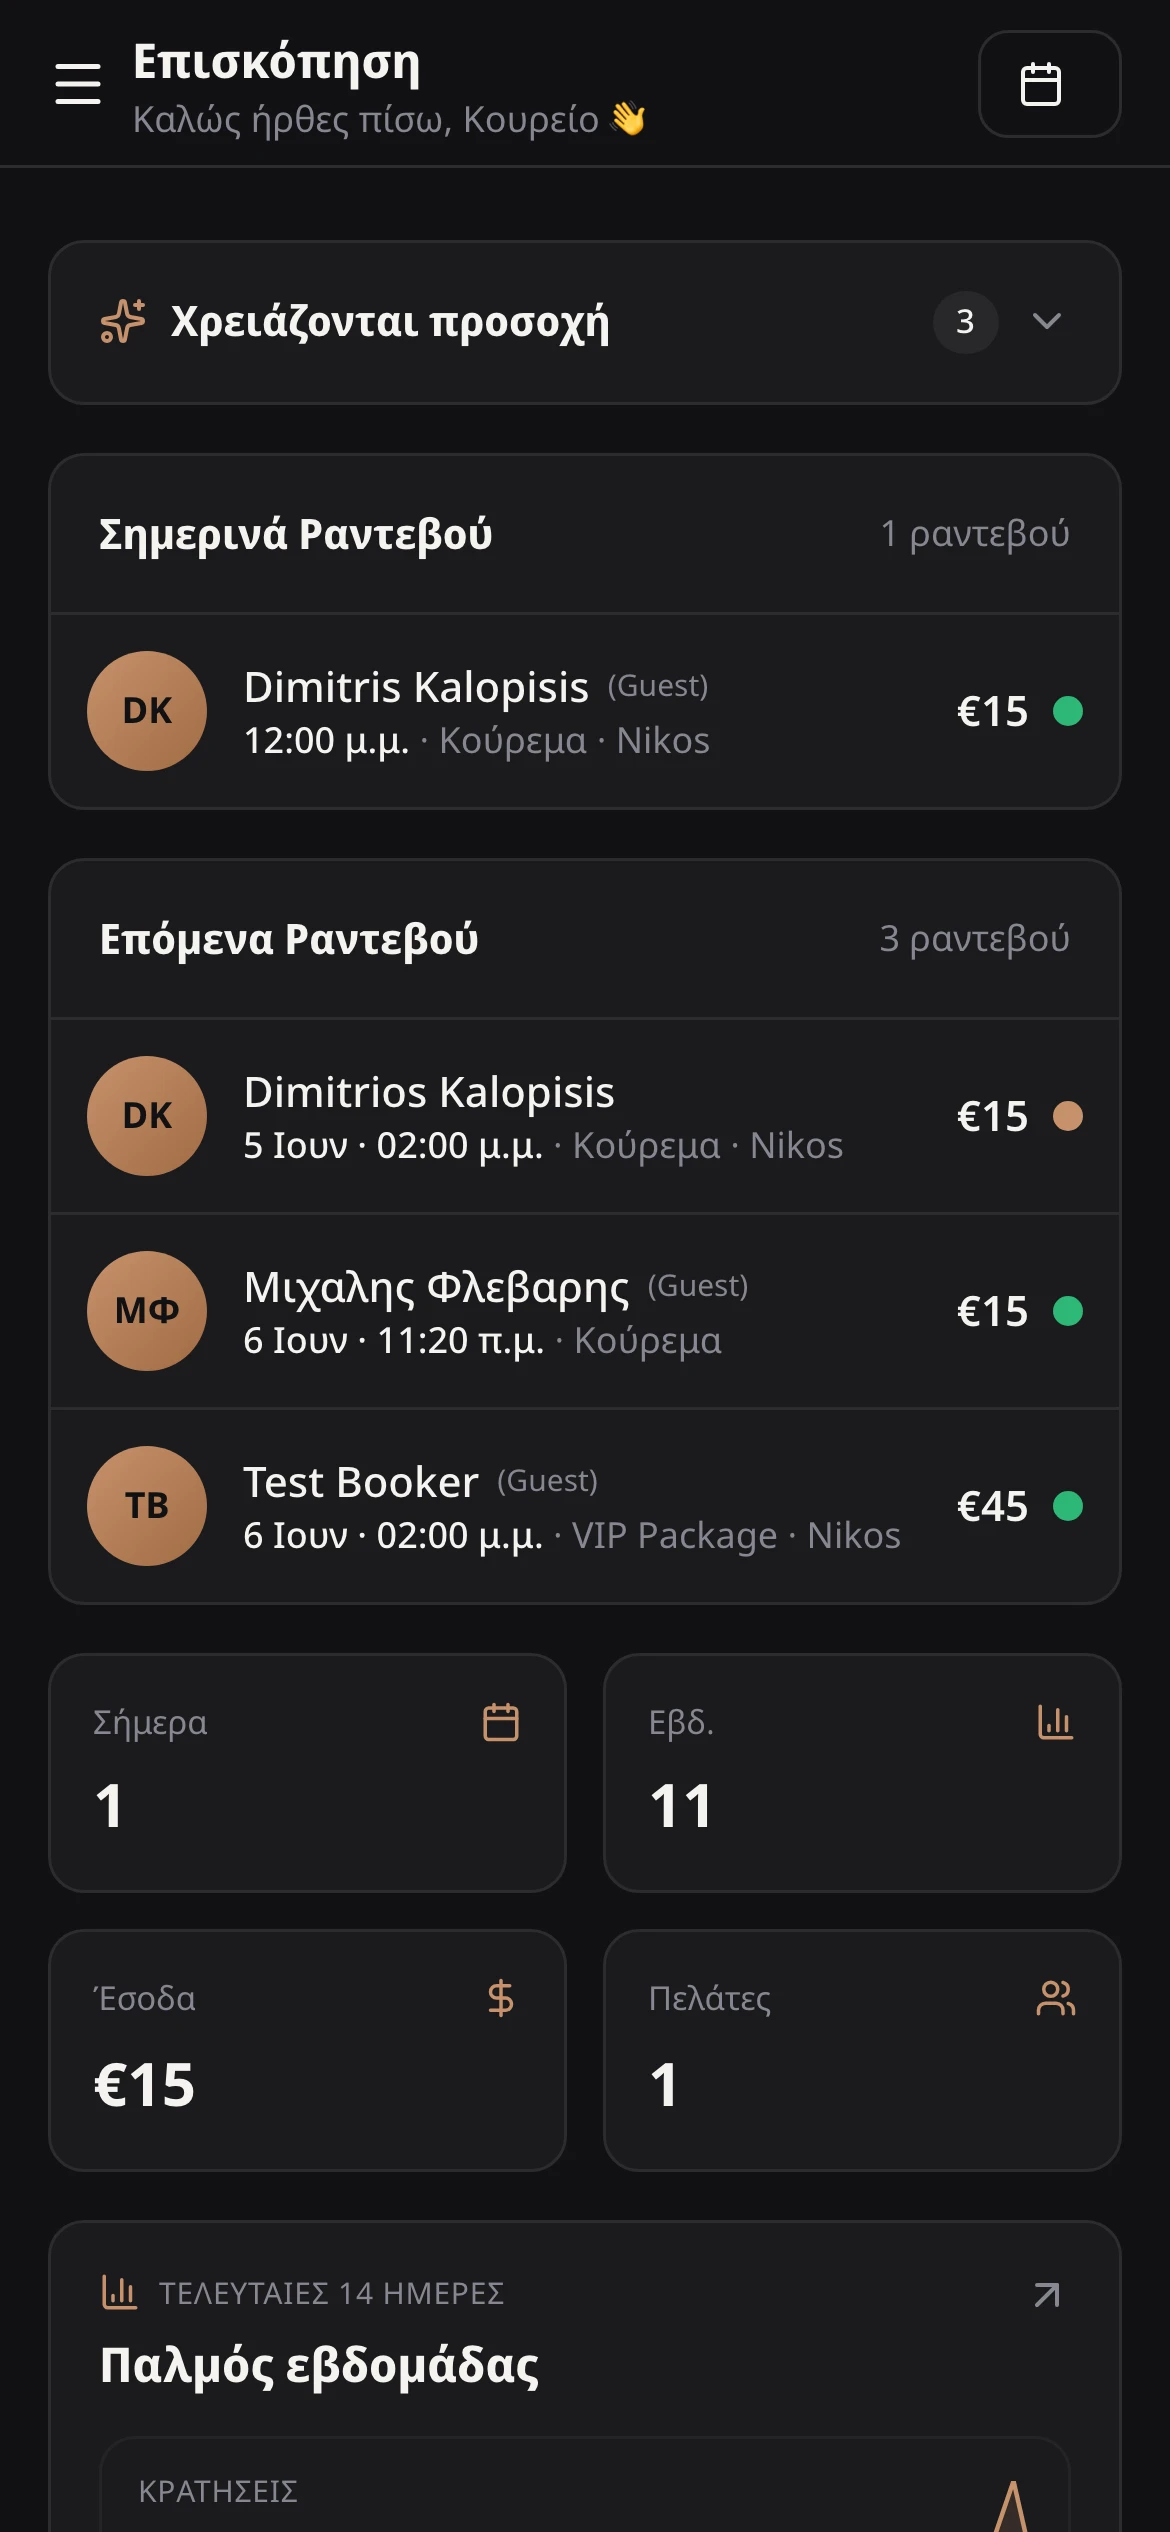Click the dollar icon in Έσοδα card
The height and width of the screenshot is (2532, 1170).
click(501, 1998)
